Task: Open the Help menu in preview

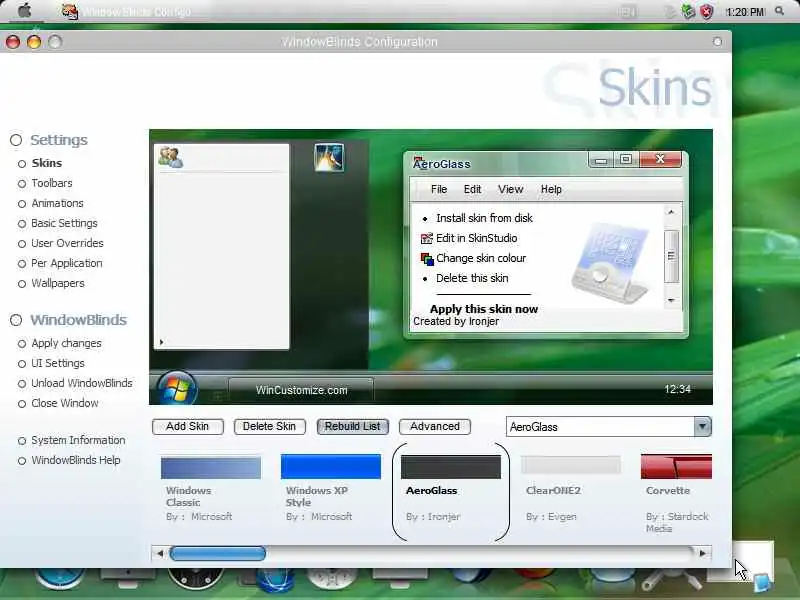Action: [551, 189]
